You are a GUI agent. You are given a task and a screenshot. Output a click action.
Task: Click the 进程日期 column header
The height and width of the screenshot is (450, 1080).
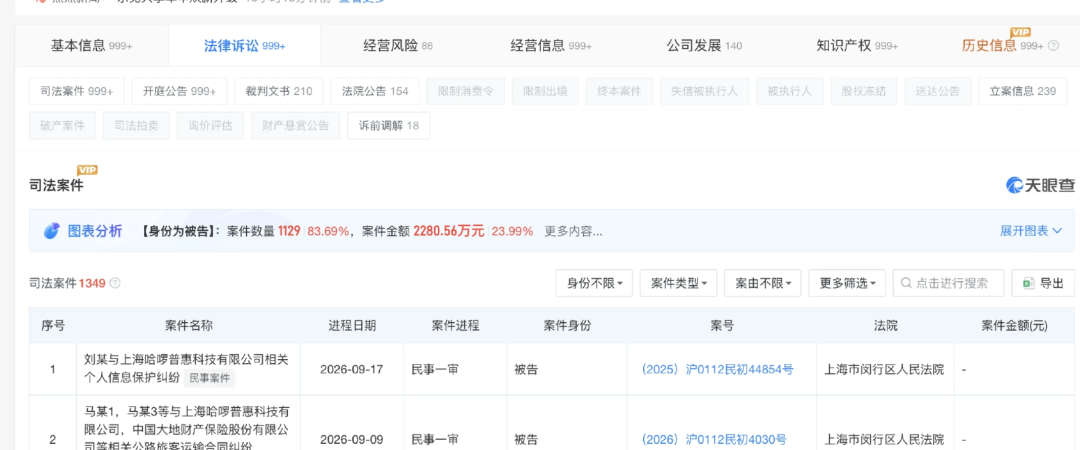pyautogui.click(x=352, y=326)
